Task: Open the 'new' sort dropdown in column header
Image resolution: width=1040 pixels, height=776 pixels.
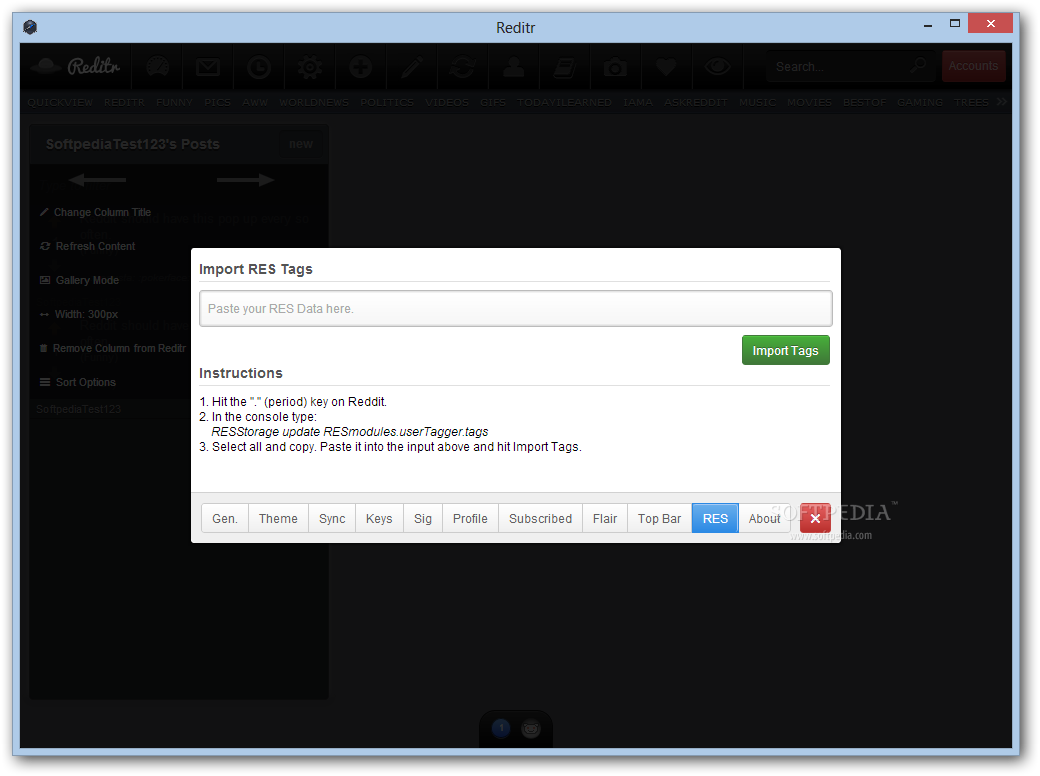Action: pyautogui.click(x=301, y=144)
